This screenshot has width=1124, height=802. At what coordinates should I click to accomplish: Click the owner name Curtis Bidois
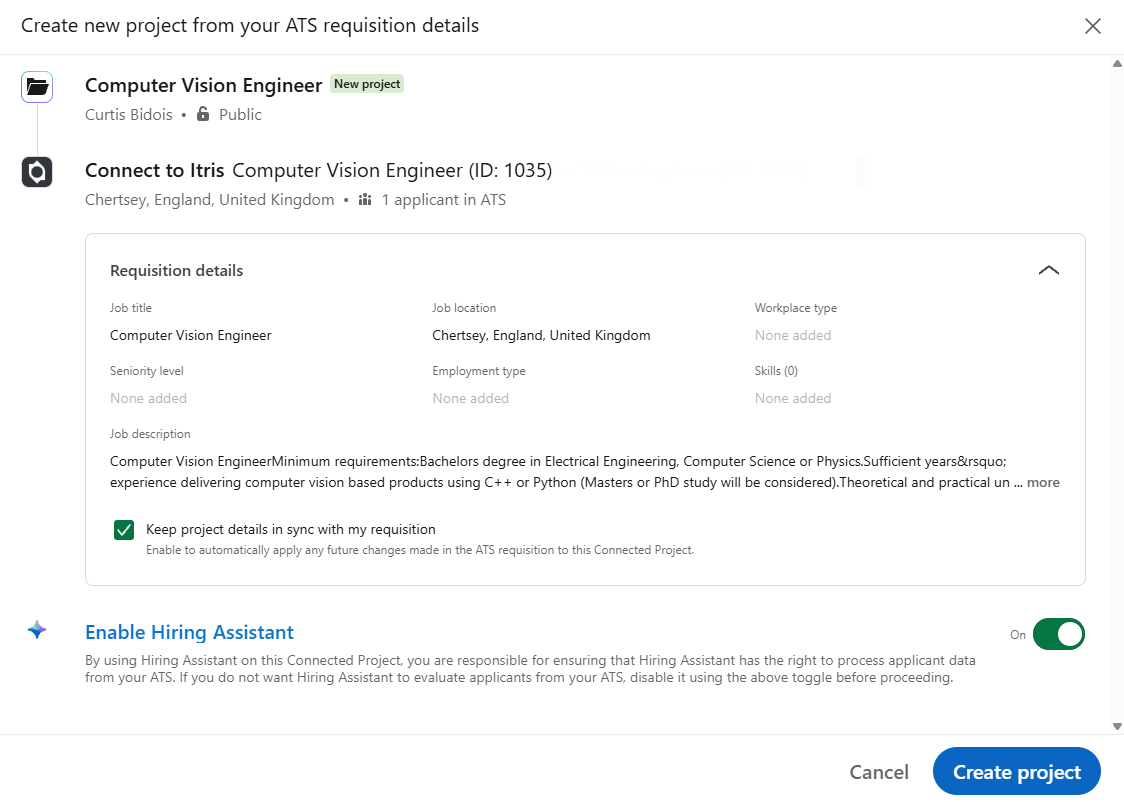[129, 115]
